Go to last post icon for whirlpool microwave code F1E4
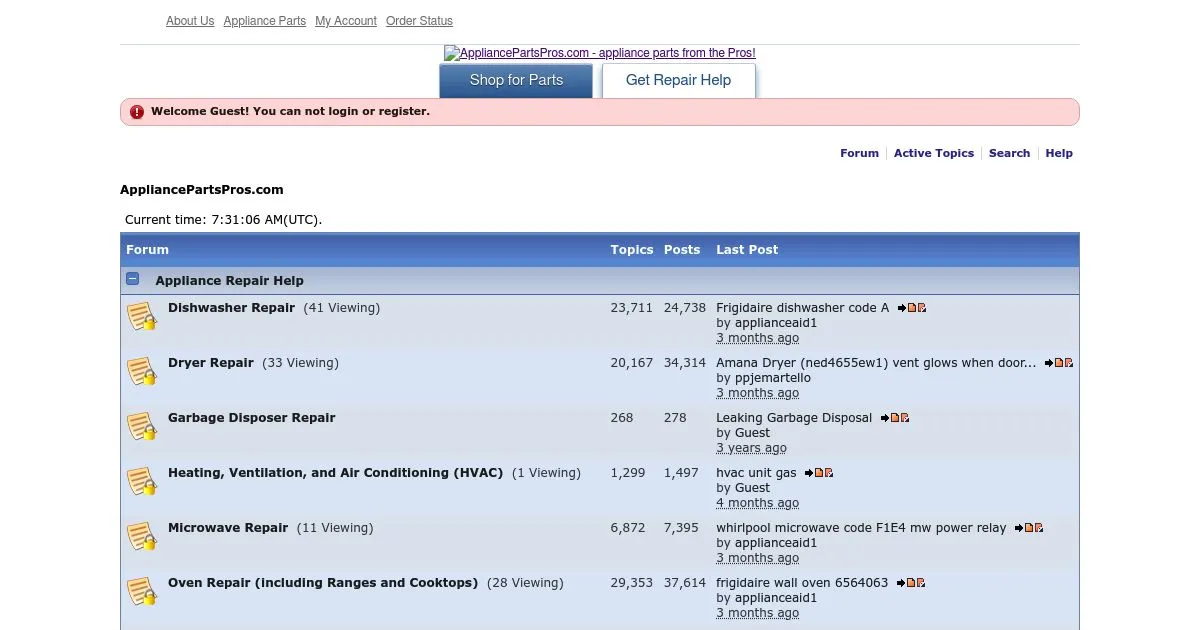1200x630 pixels. pos(1024,528)
